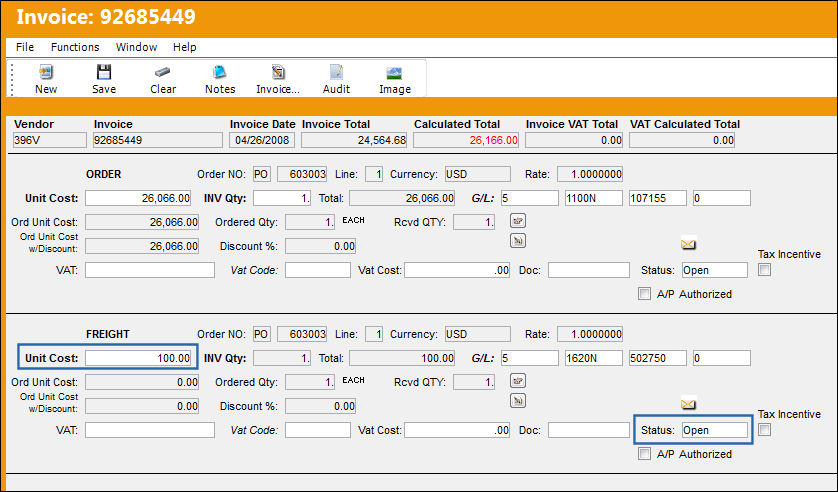
Task: Open the Window menu
Action: click(x=136, y=47)
